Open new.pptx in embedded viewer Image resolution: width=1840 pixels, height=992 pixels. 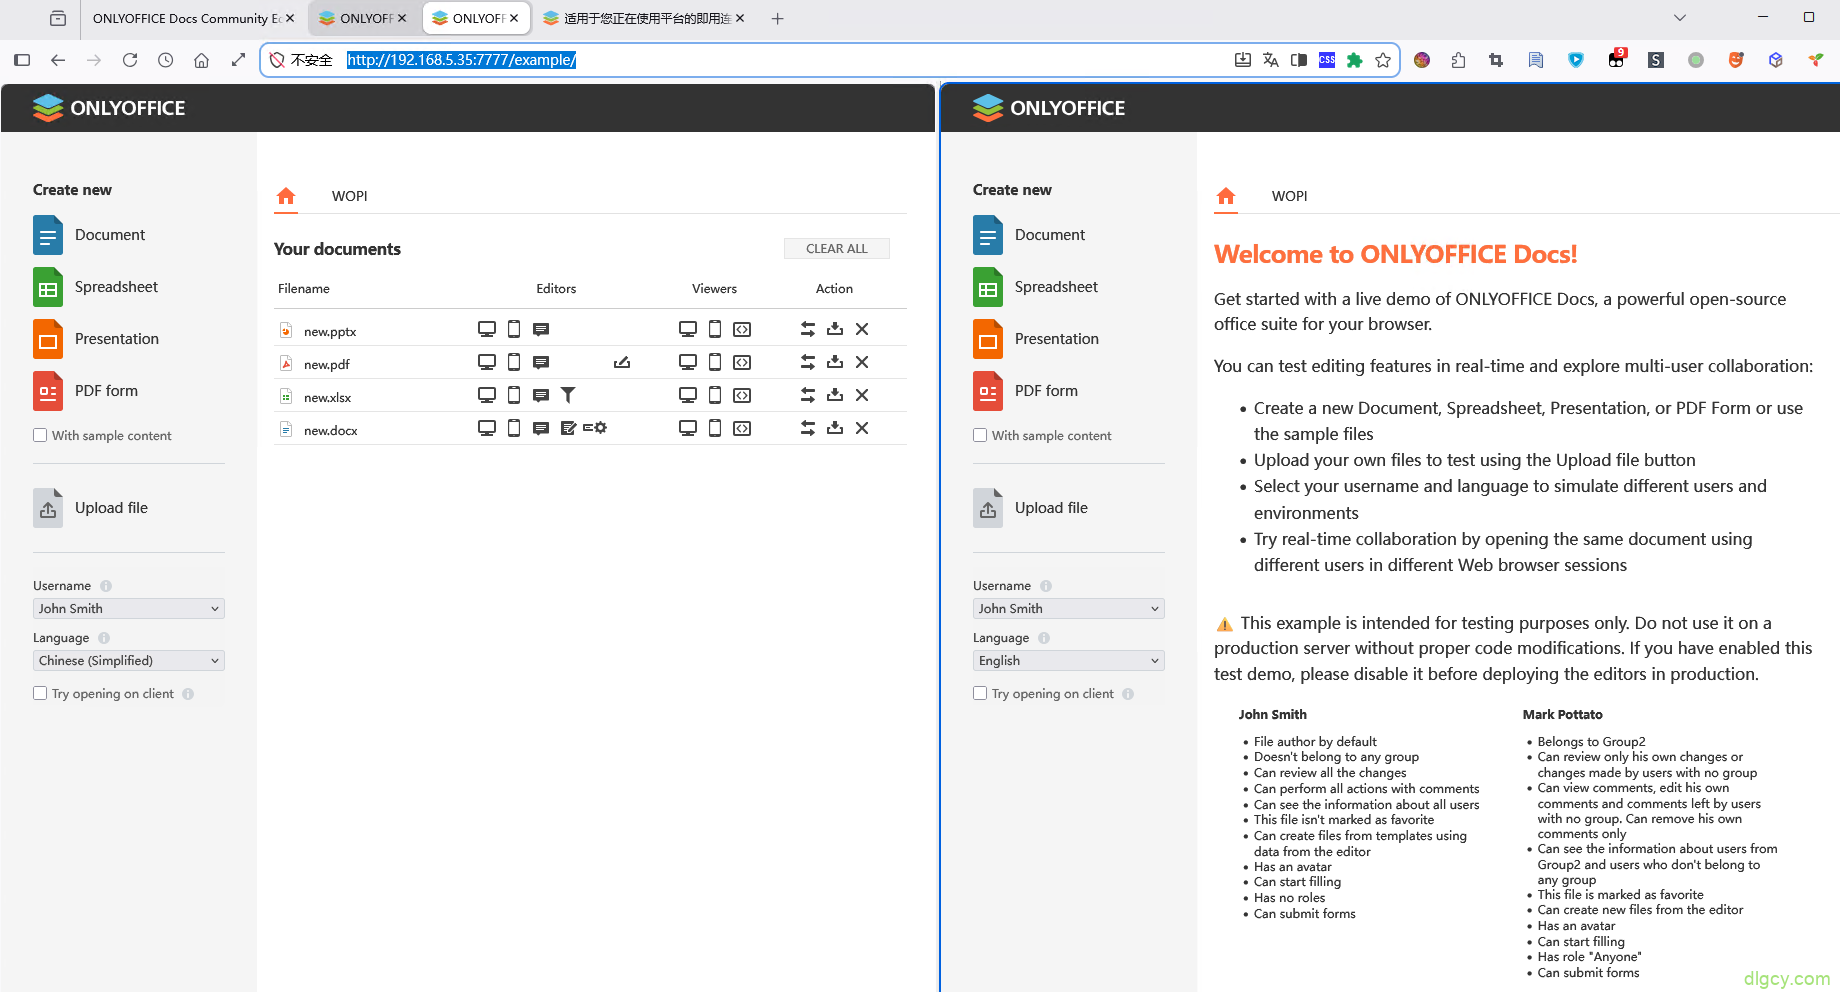tap(742, 329)
